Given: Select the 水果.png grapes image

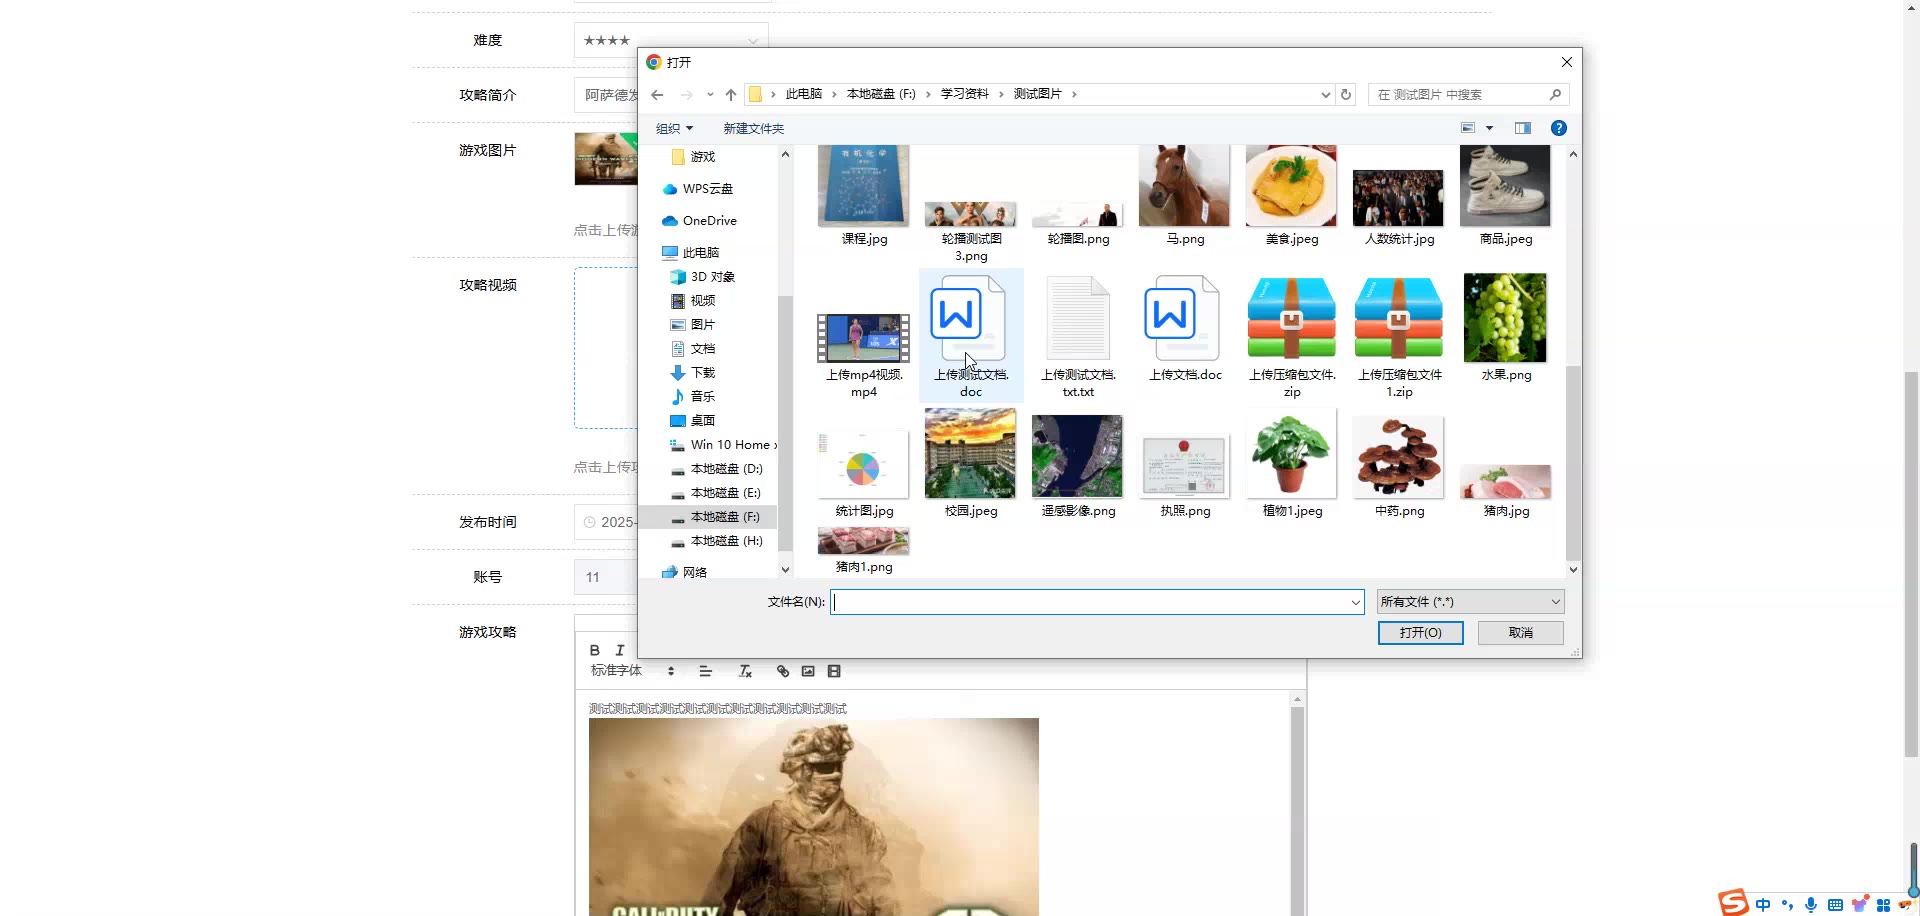Looking at the screenshot, I should (1506, 327).
